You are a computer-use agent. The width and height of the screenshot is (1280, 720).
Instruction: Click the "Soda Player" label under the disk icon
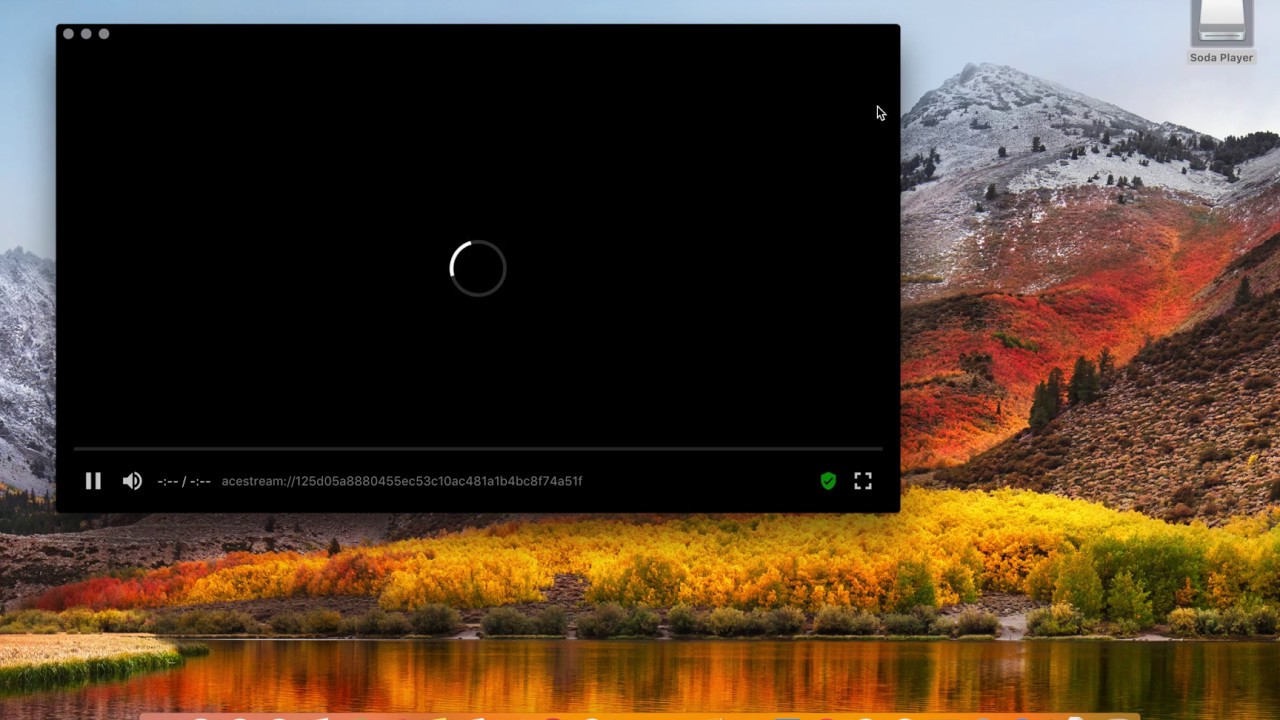(x=1221, y=58)
